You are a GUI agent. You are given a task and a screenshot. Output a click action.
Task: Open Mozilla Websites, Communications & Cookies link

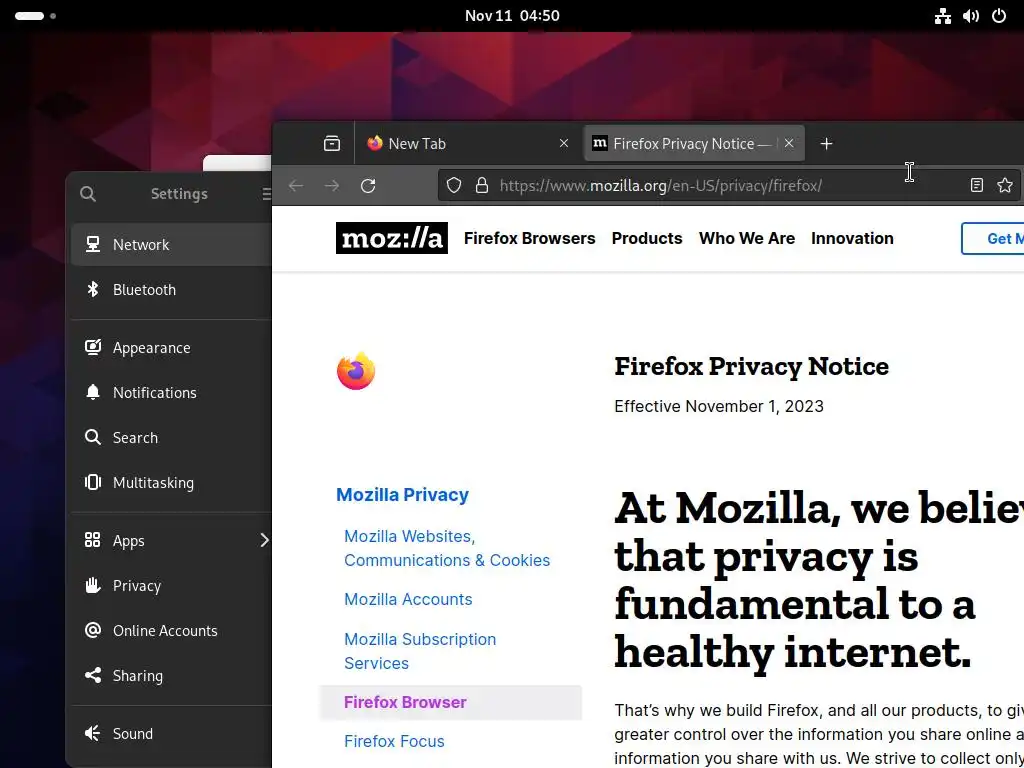(447, 548)
